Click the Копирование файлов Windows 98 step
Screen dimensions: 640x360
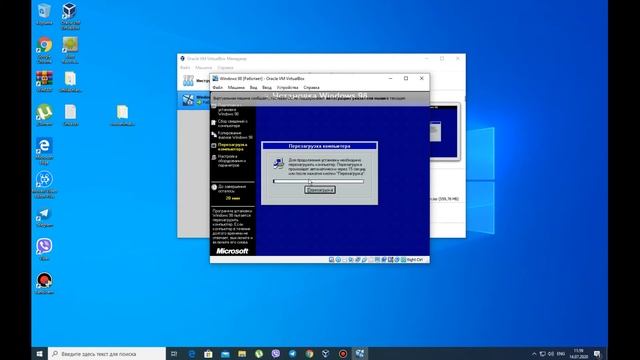coord(232,135)
